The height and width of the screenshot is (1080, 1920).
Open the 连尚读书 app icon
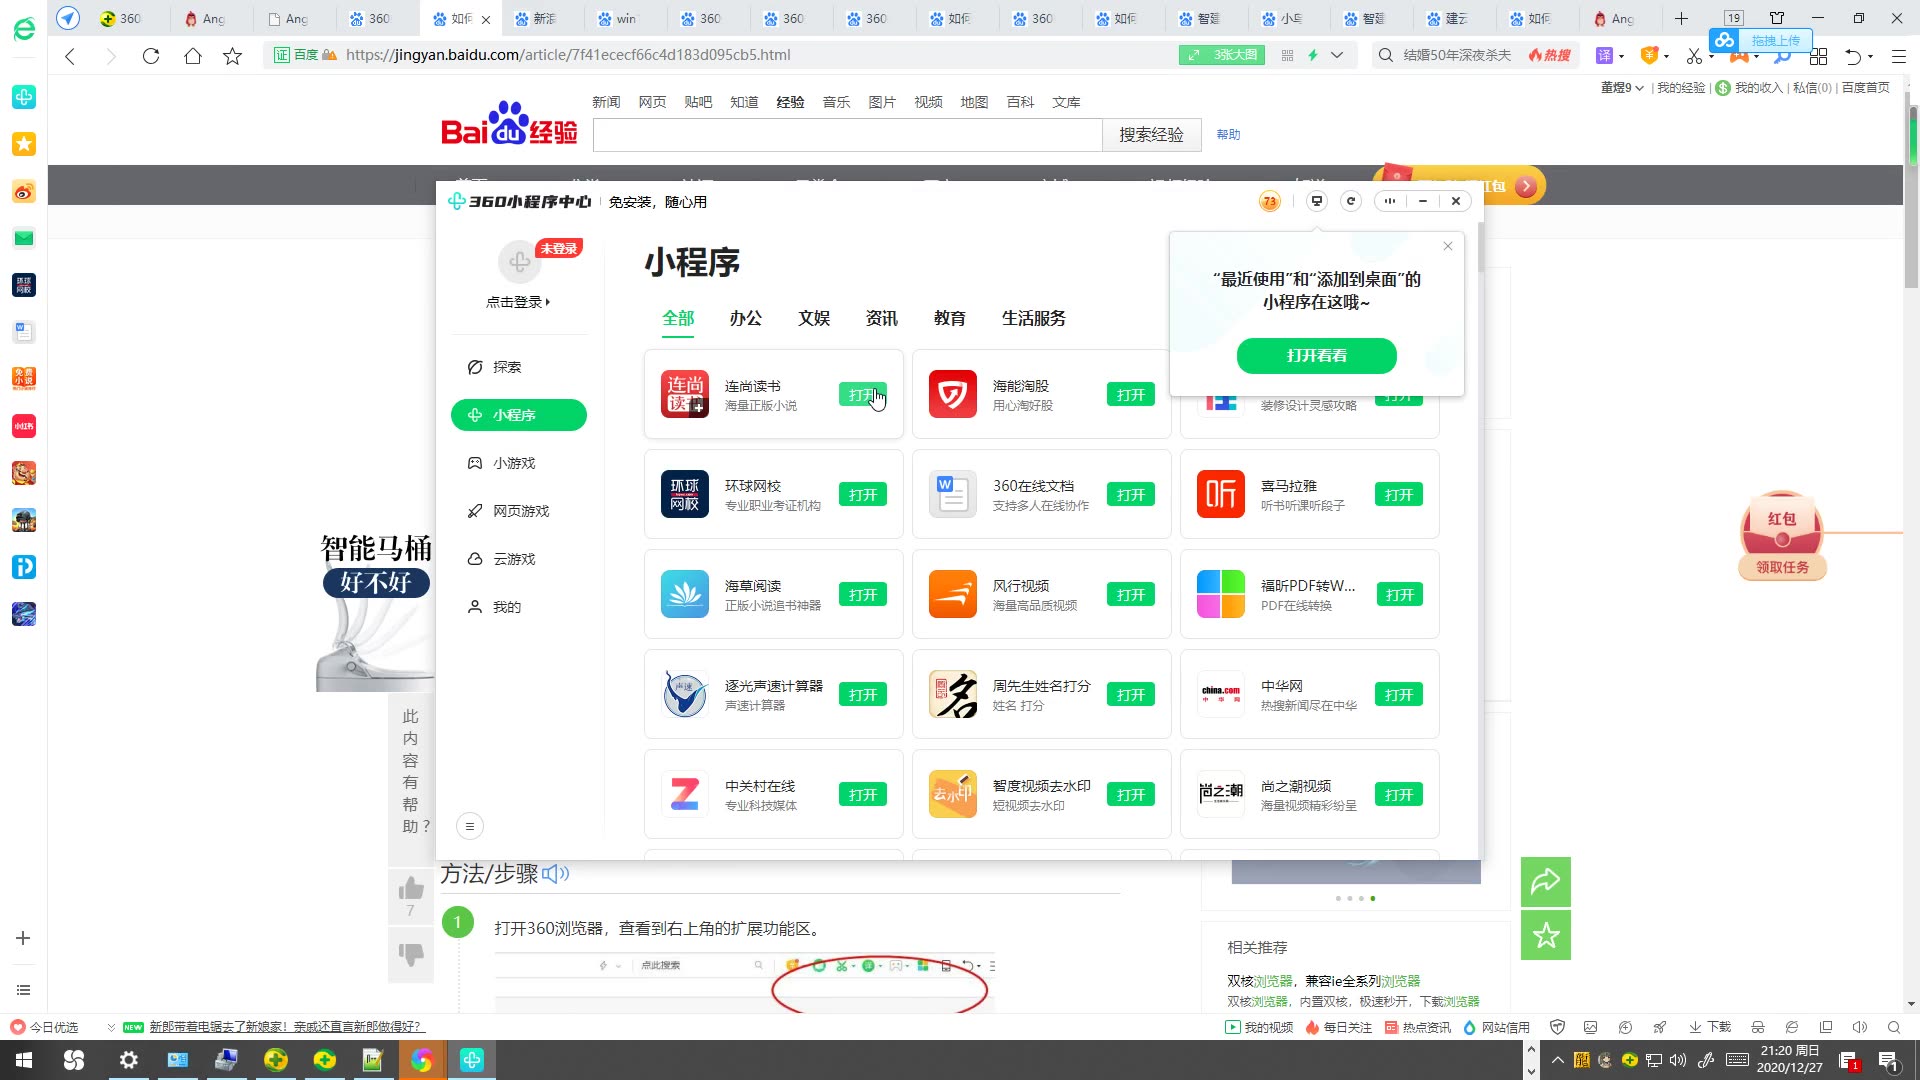point(685,394)
